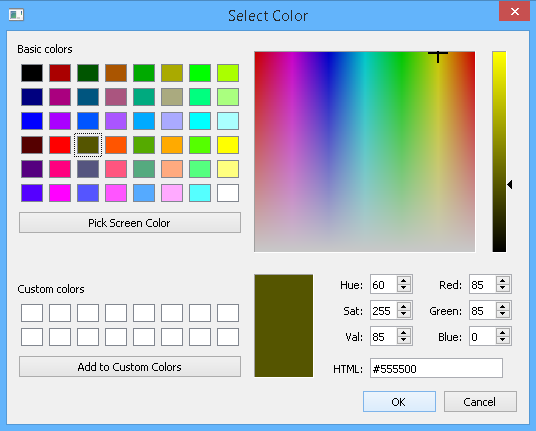The image size is (536, 431).
Task: Cancel the Select Color dialog
Action: (x=480, y=402)
